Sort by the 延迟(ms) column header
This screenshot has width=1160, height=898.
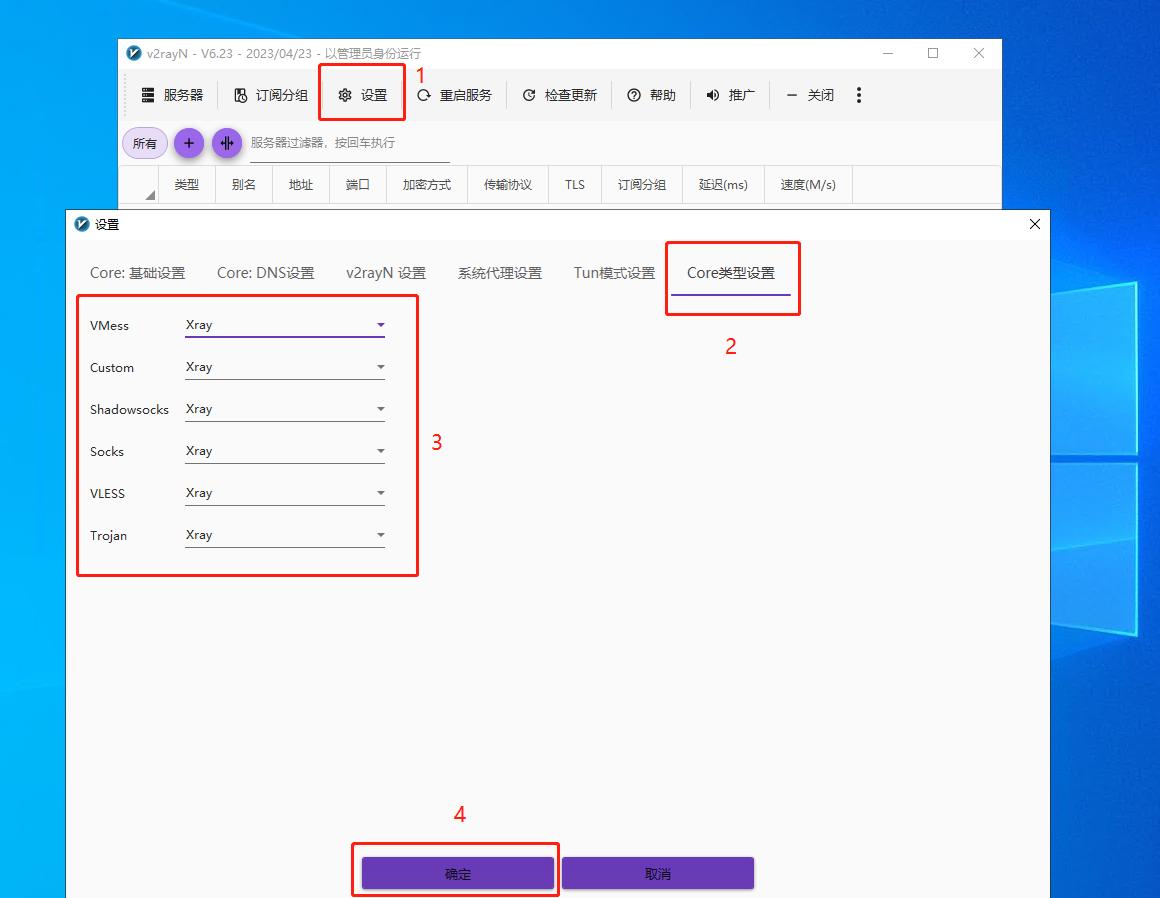click(723, 185)
